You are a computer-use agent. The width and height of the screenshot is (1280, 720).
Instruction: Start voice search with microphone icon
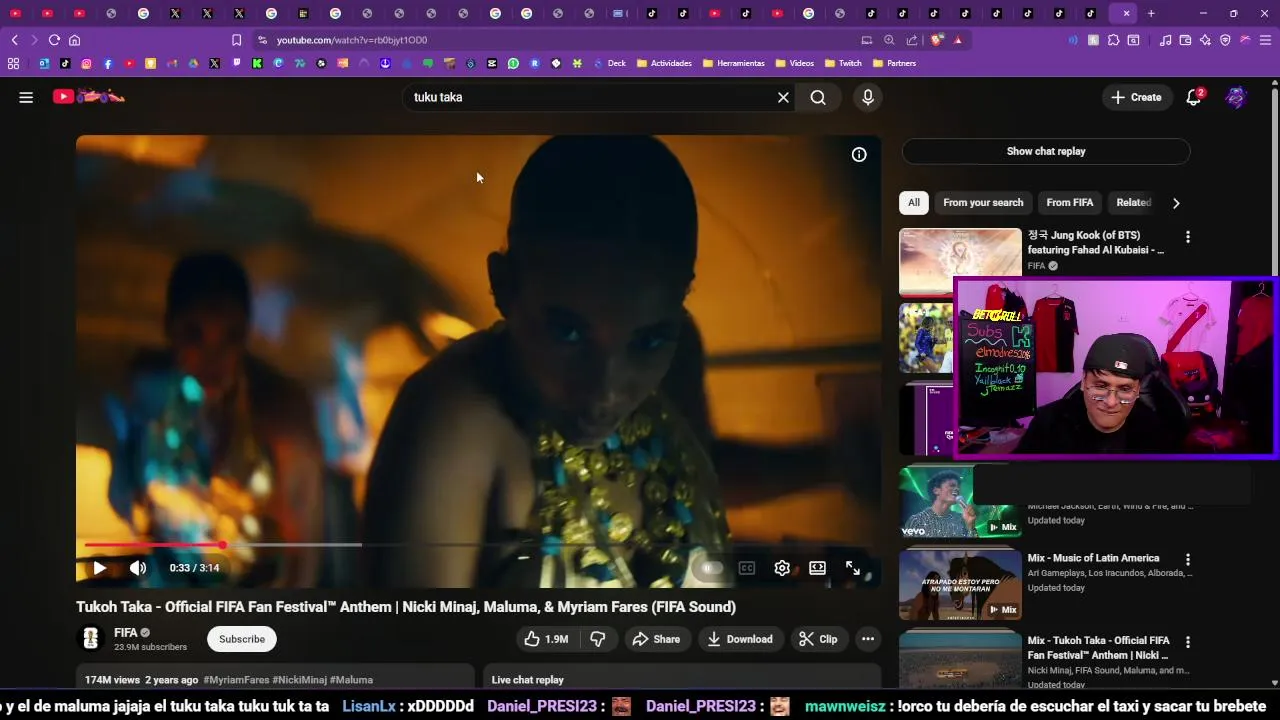pos(868,97)
